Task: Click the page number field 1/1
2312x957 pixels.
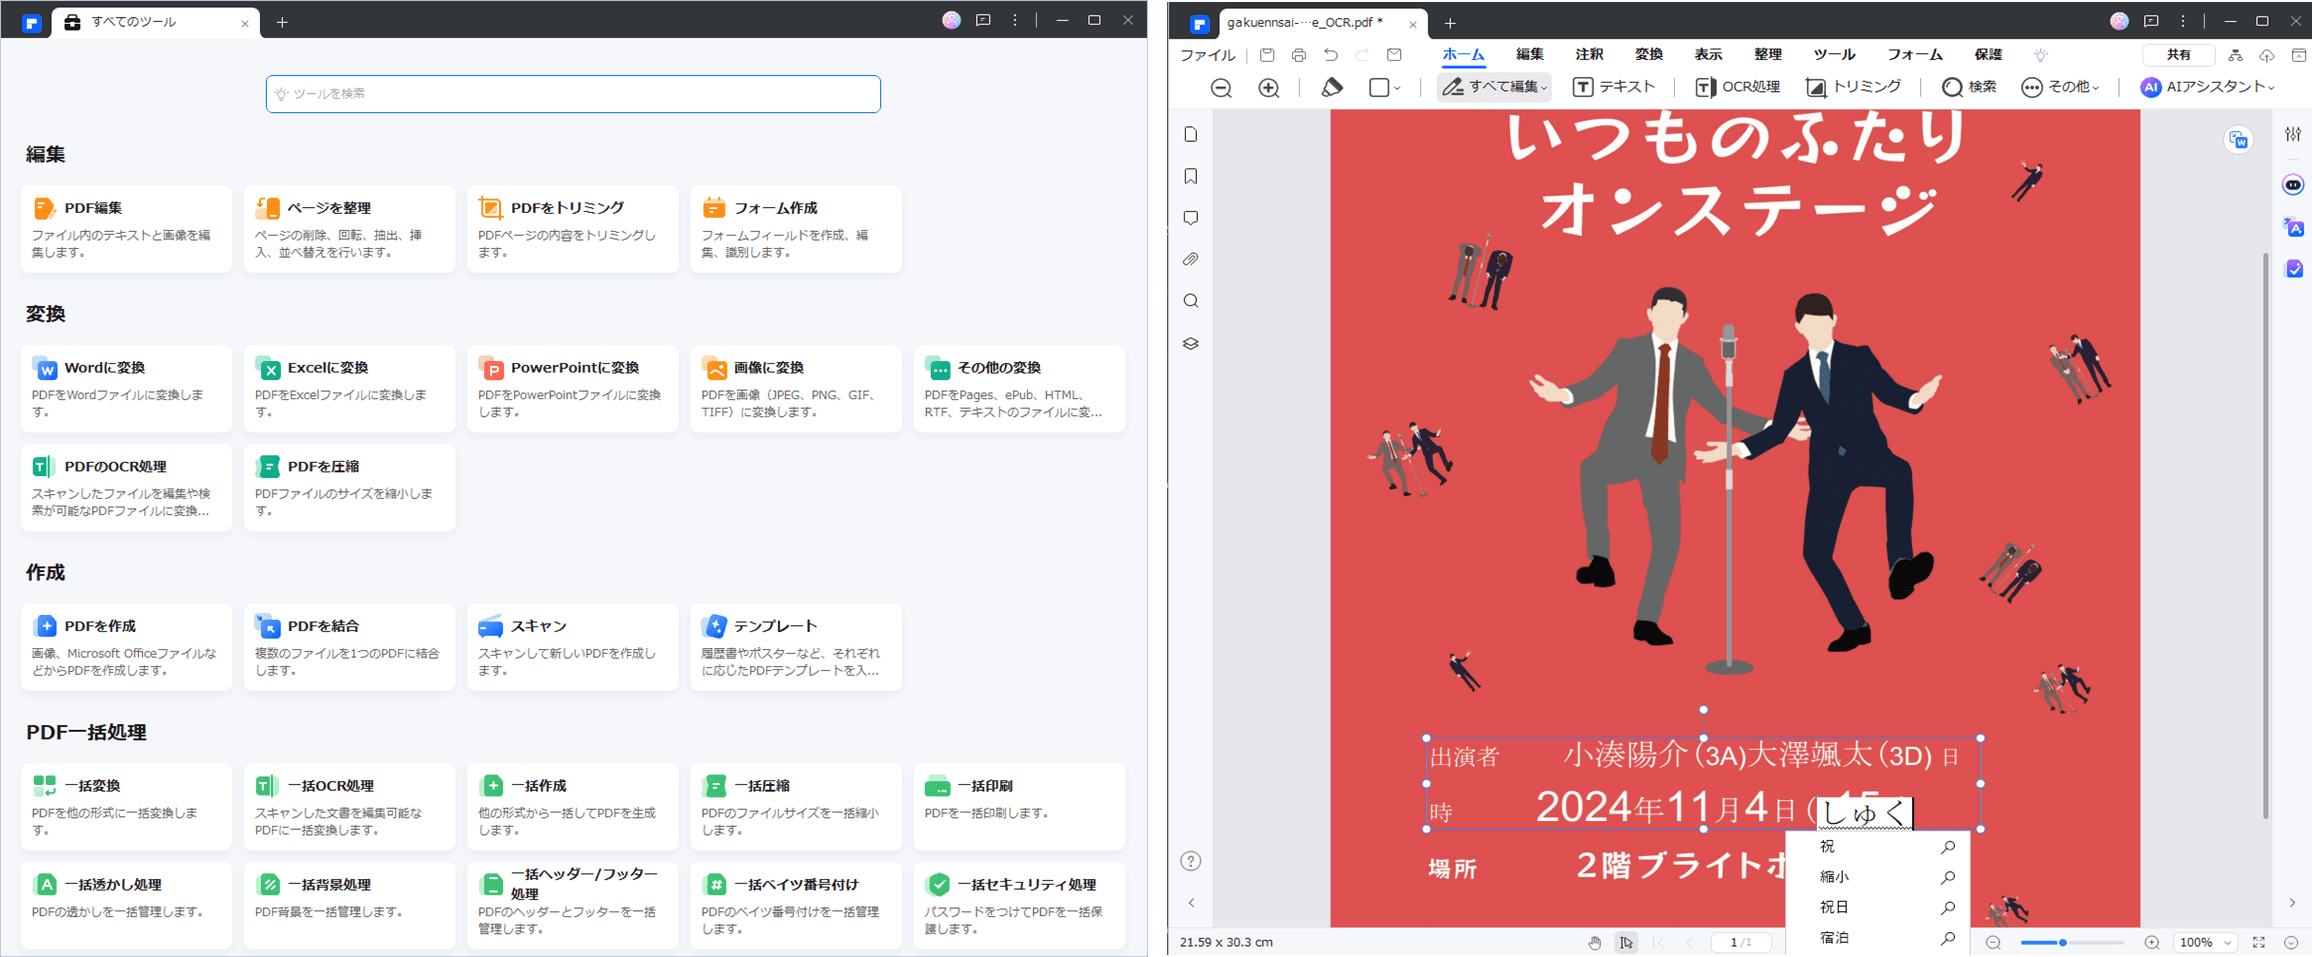Action: coord(1741,942)
